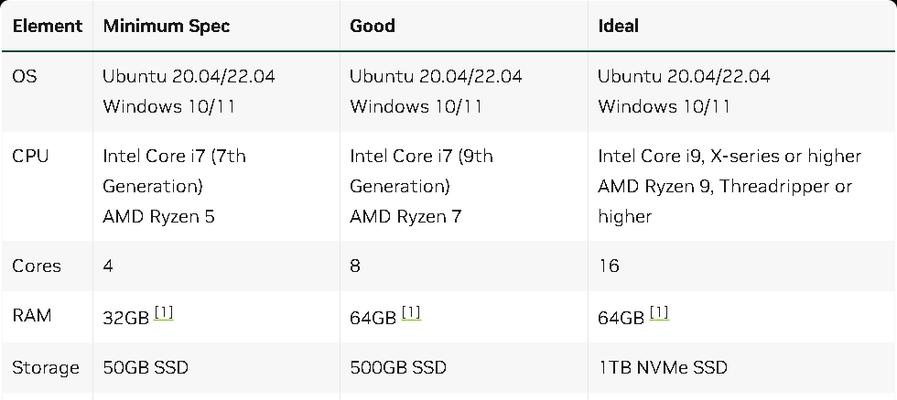
Task: Click the Ideal column header
Action: coord(618,26)
